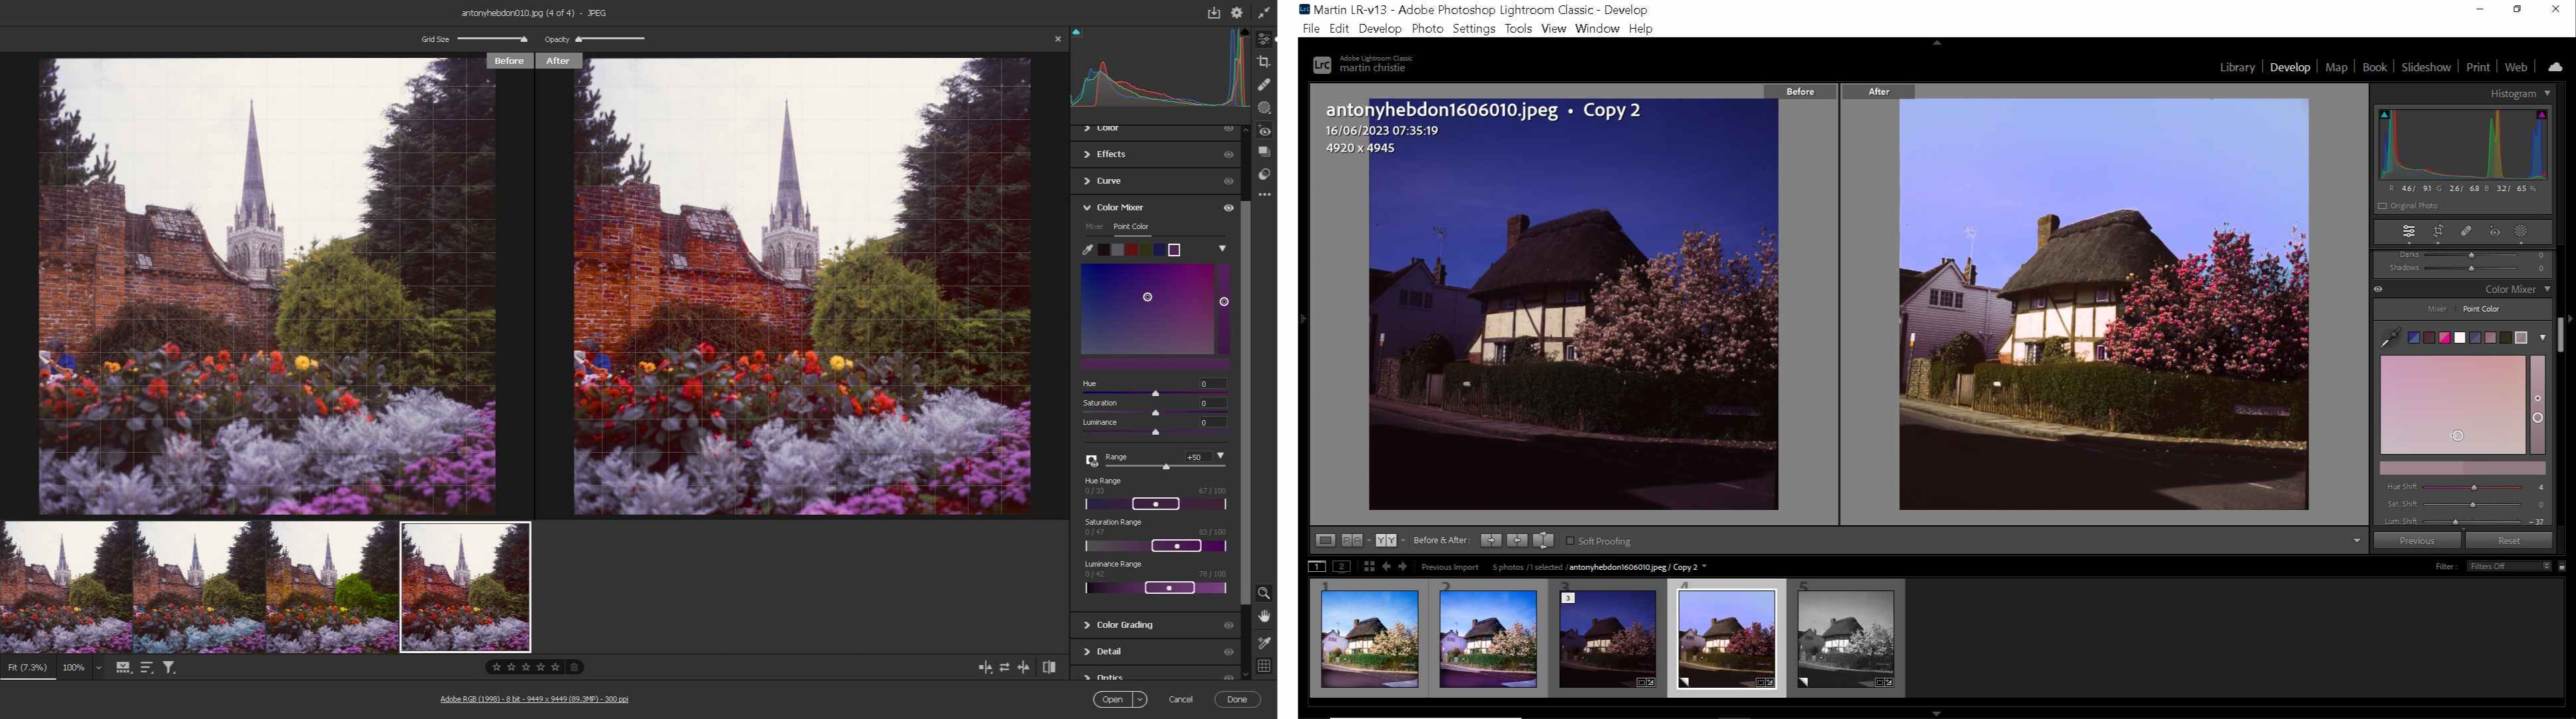Tick the Original Photo checkbox
The height and width of the screenshot is (719, 2576).
2382,206
